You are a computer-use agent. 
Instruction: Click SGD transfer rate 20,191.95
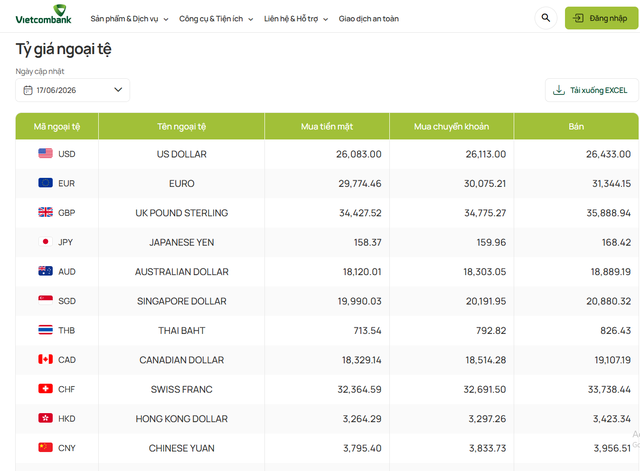point(486,301)
